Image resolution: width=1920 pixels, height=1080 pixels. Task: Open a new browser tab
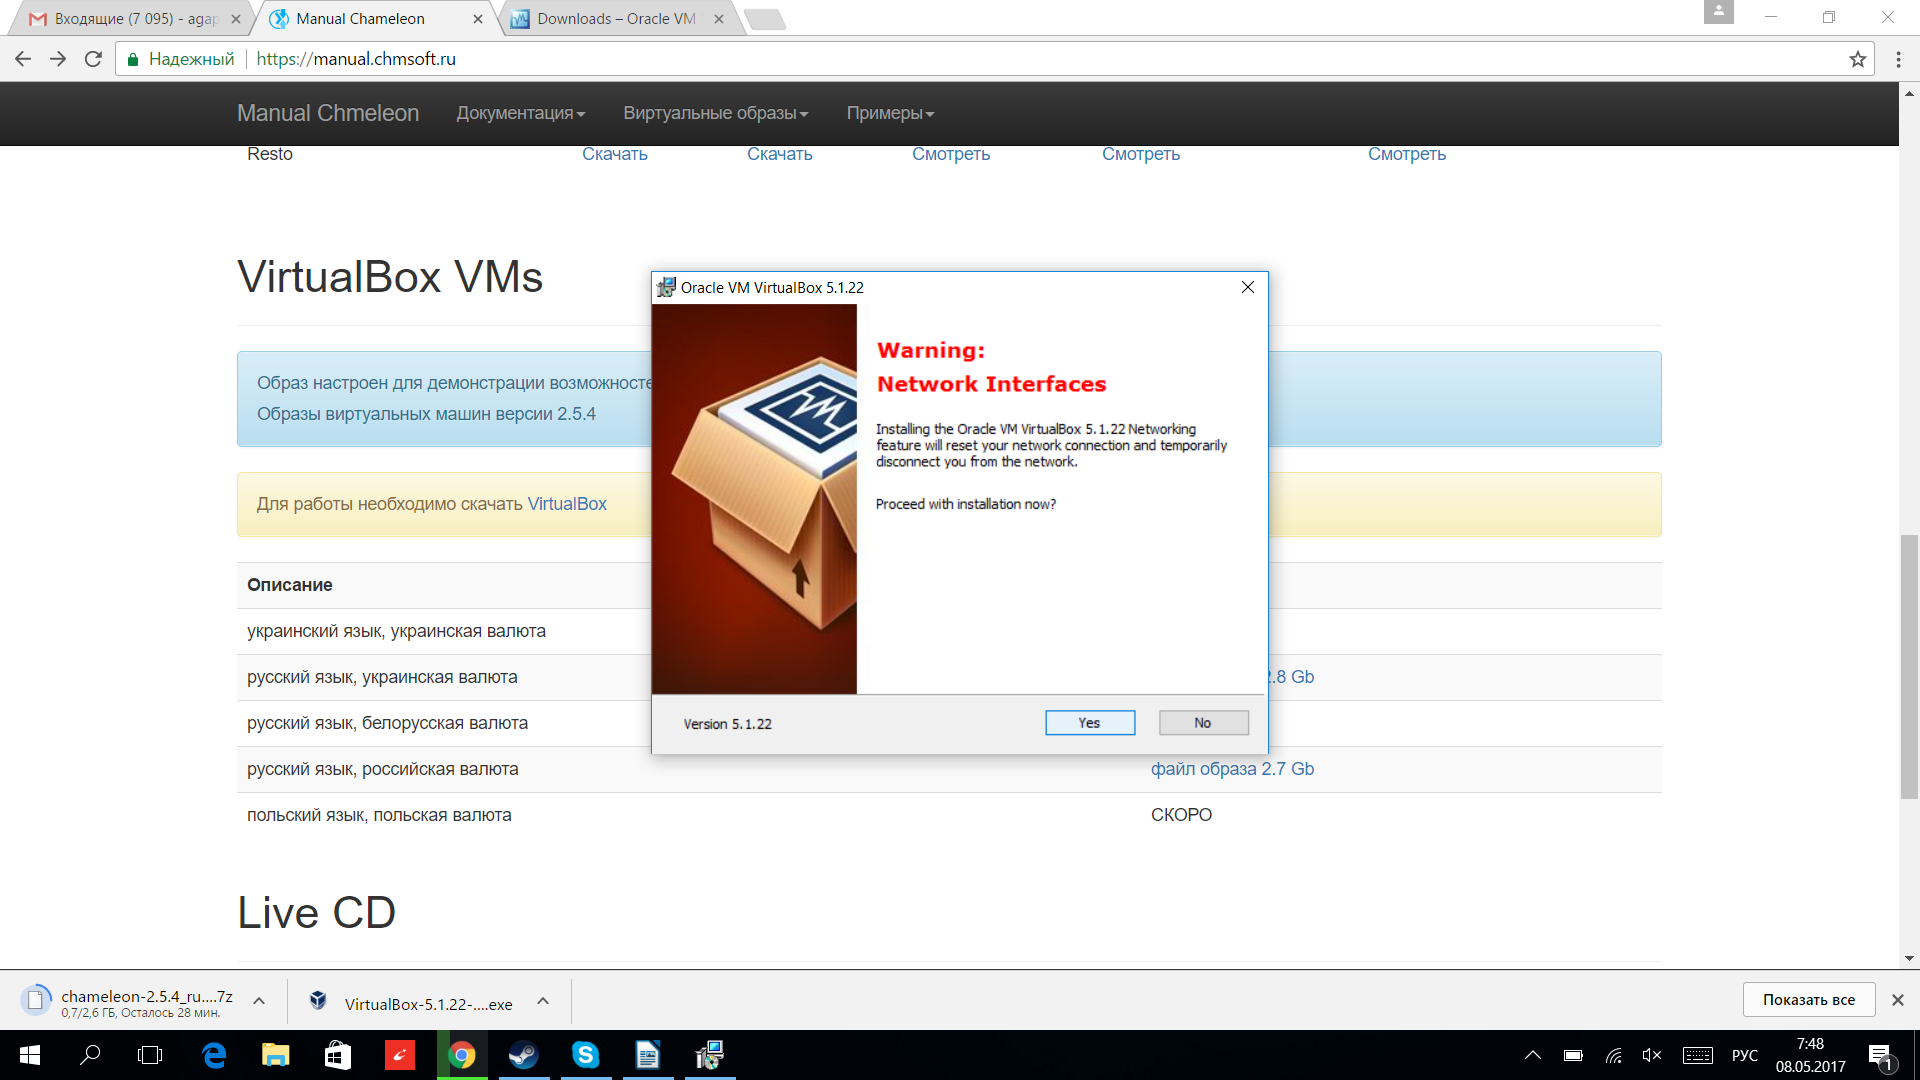[765, 19]
